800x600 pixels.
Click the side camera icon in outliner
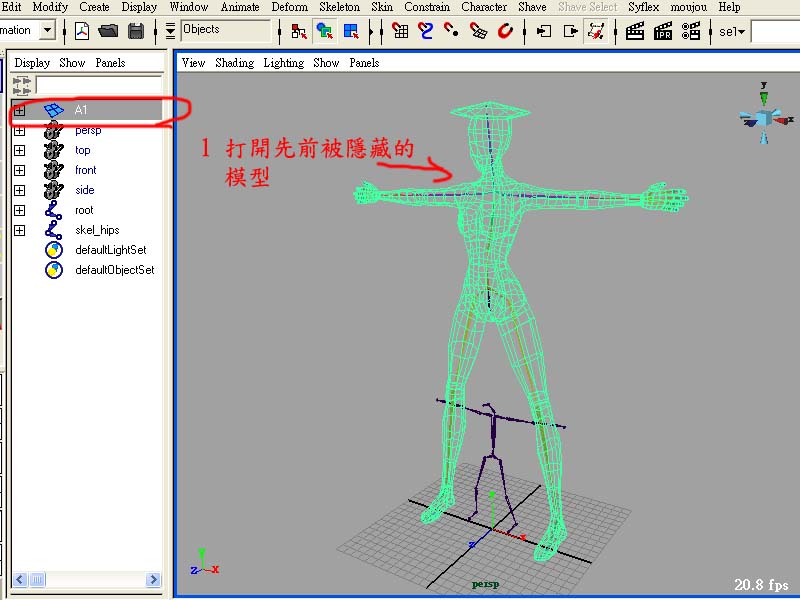[54, 190]
